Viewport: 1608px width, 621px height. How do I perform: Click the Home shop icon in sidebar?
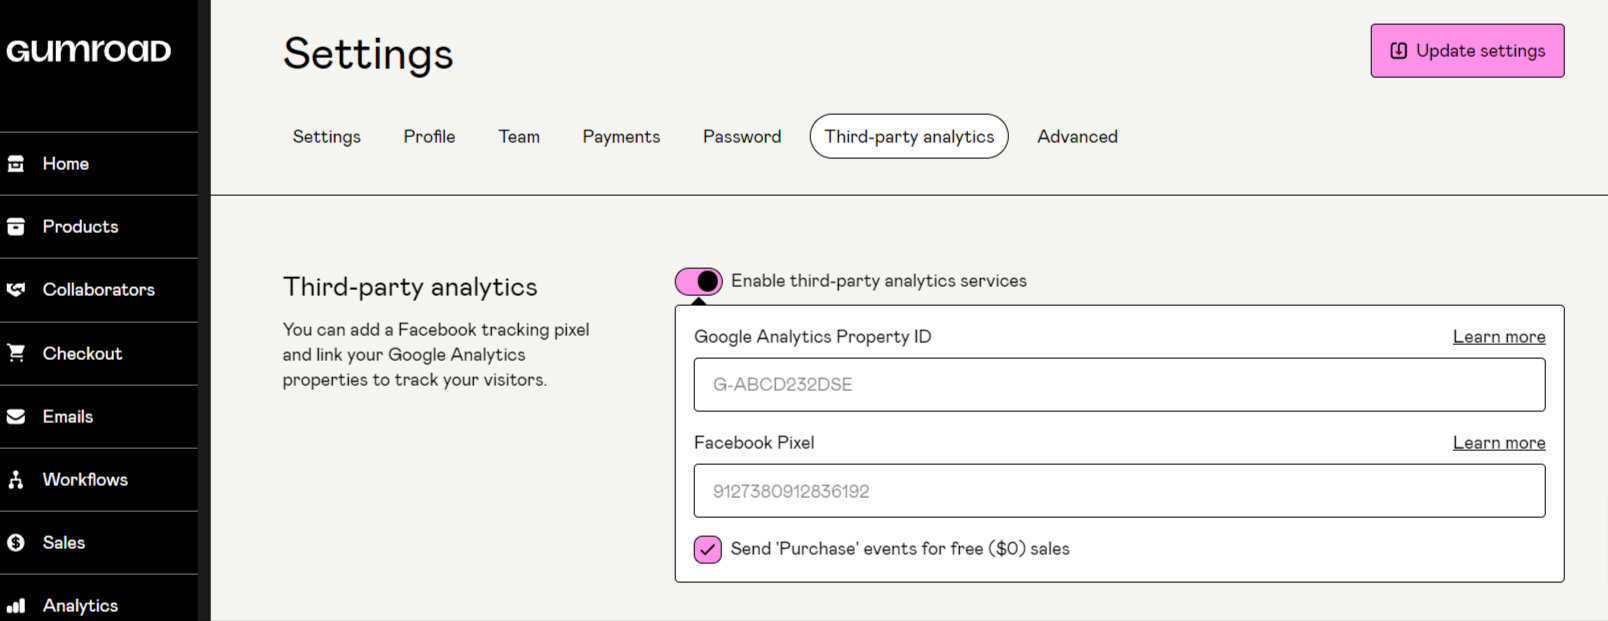[16, 164]
